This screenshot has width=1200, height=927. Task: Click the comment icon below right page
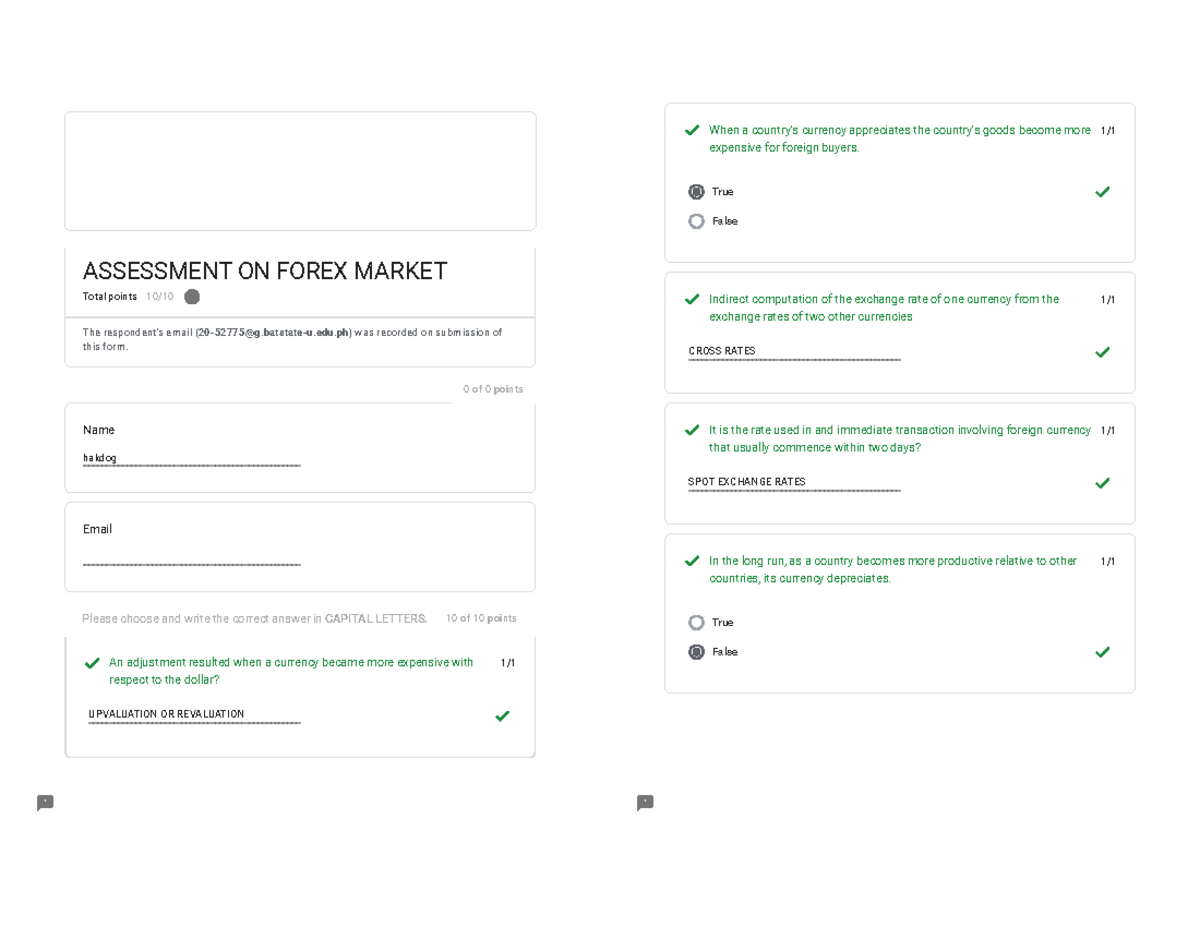pyautogui.click(x=645, y=803)
